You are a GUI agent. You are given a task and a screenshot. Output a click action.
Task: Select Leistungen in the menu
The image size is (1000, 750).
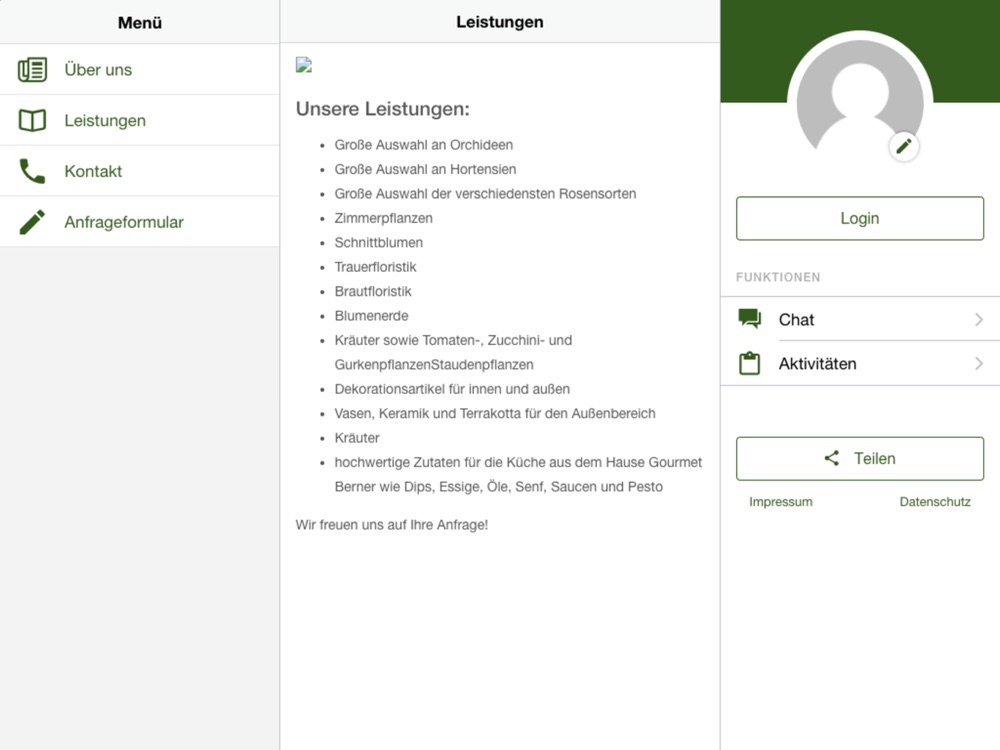140,120
